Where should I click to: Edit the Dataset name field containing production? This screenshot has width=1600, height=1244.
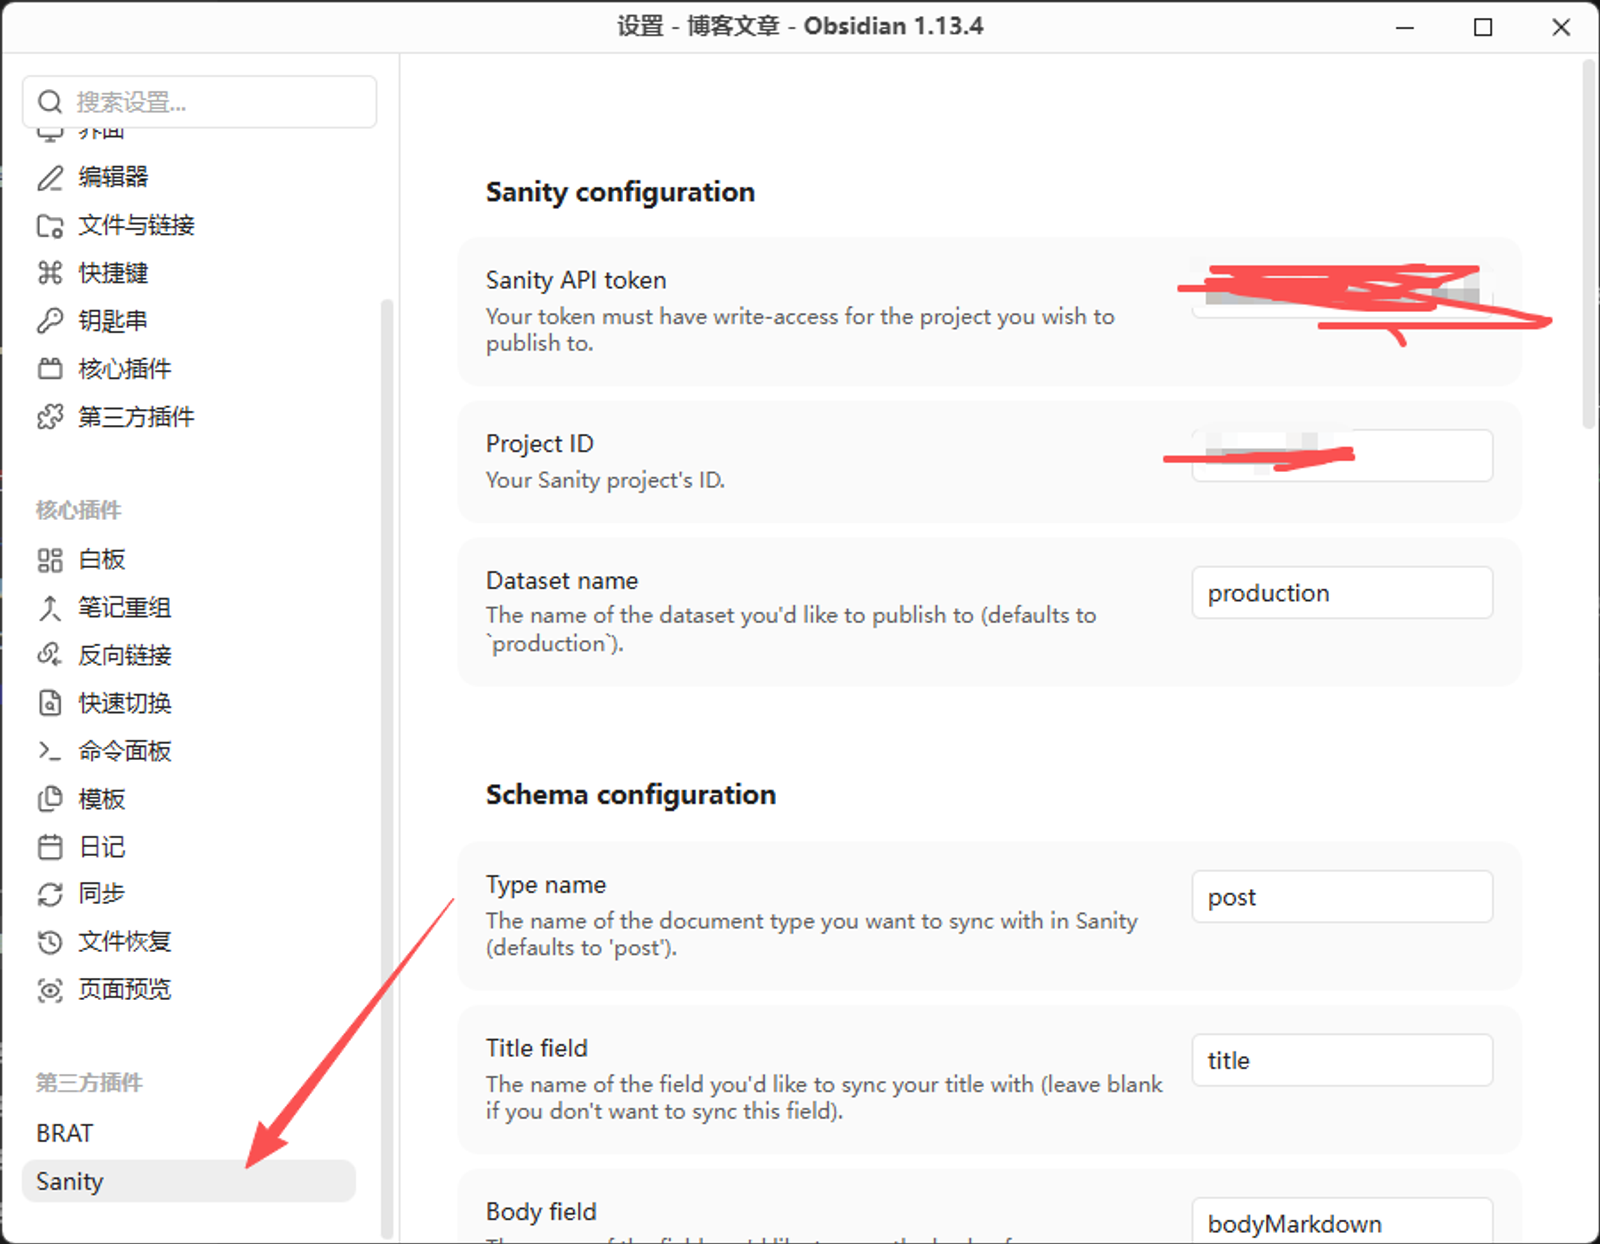click(x=1342, y=593)
